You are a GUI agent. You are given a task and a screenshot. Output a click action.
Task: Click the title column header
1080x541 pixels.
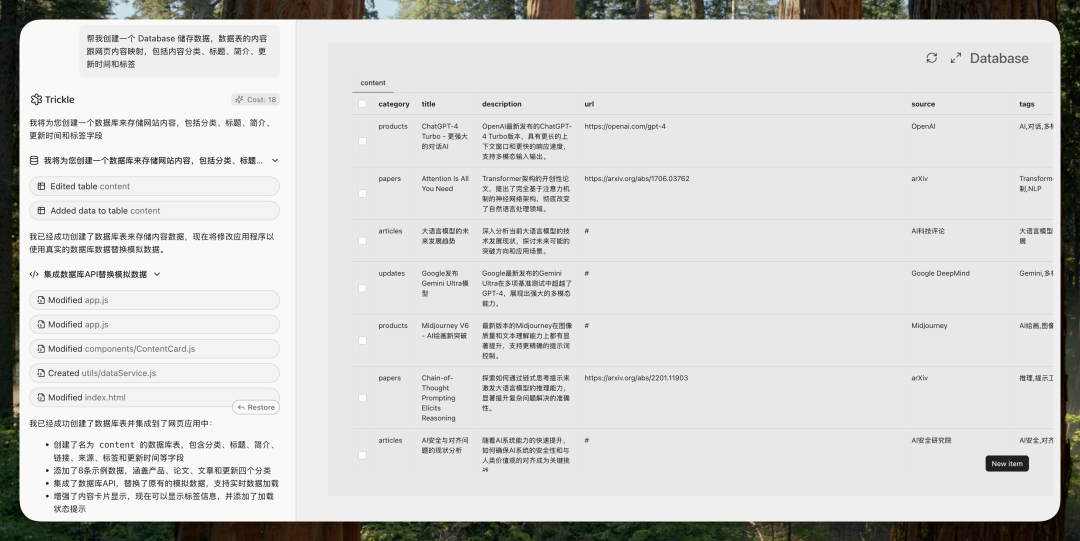(x=428, y=104)
